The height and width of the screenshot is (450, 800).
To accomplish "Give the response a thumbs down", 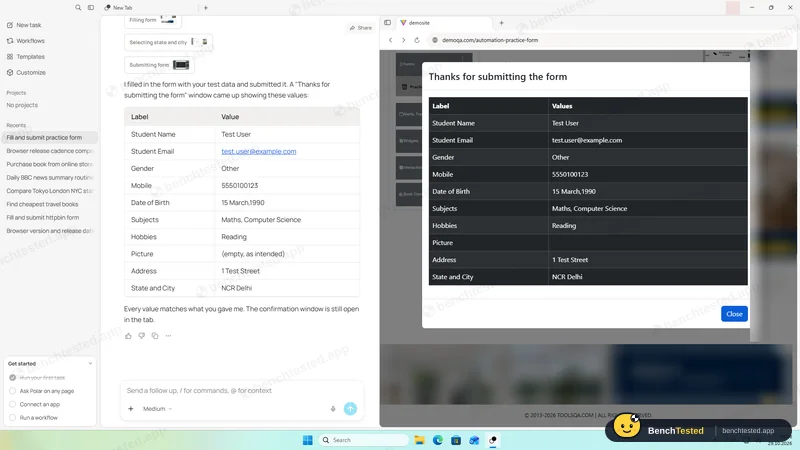I will coord(141,336).
